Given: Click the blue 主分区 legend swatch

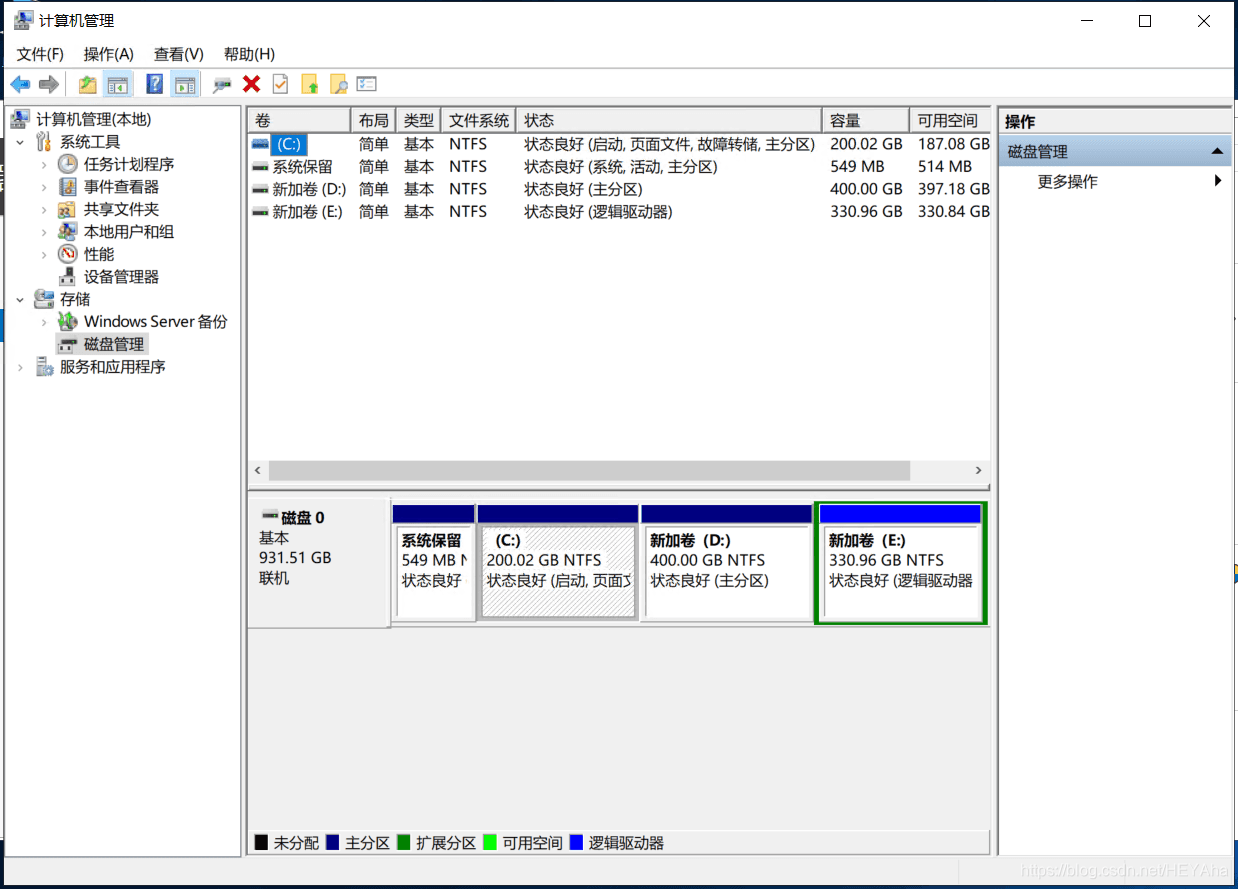Looking at the screenshot, I should pos(333,842).
